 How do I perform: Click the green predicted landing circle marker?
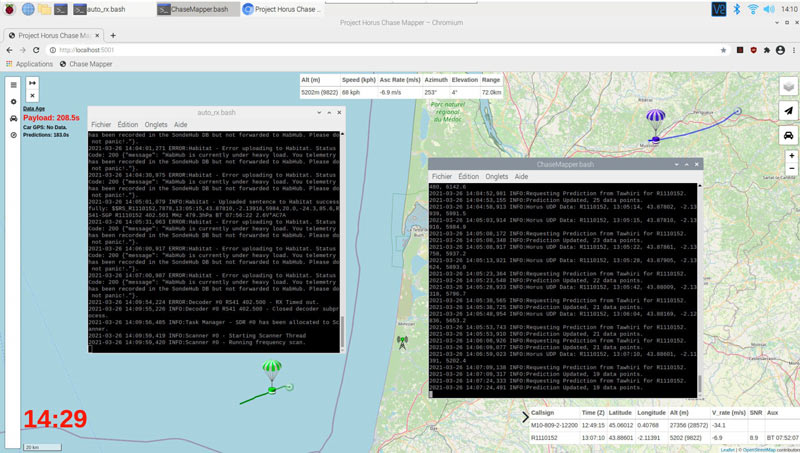click(x=290, y=387)
